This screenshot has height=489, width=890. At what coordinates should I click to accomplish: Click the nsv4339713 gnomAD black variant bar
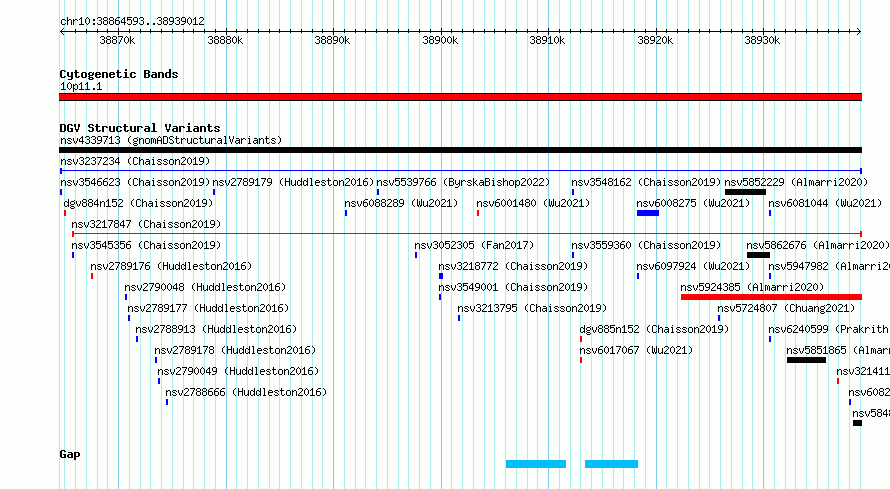[460, 150]
